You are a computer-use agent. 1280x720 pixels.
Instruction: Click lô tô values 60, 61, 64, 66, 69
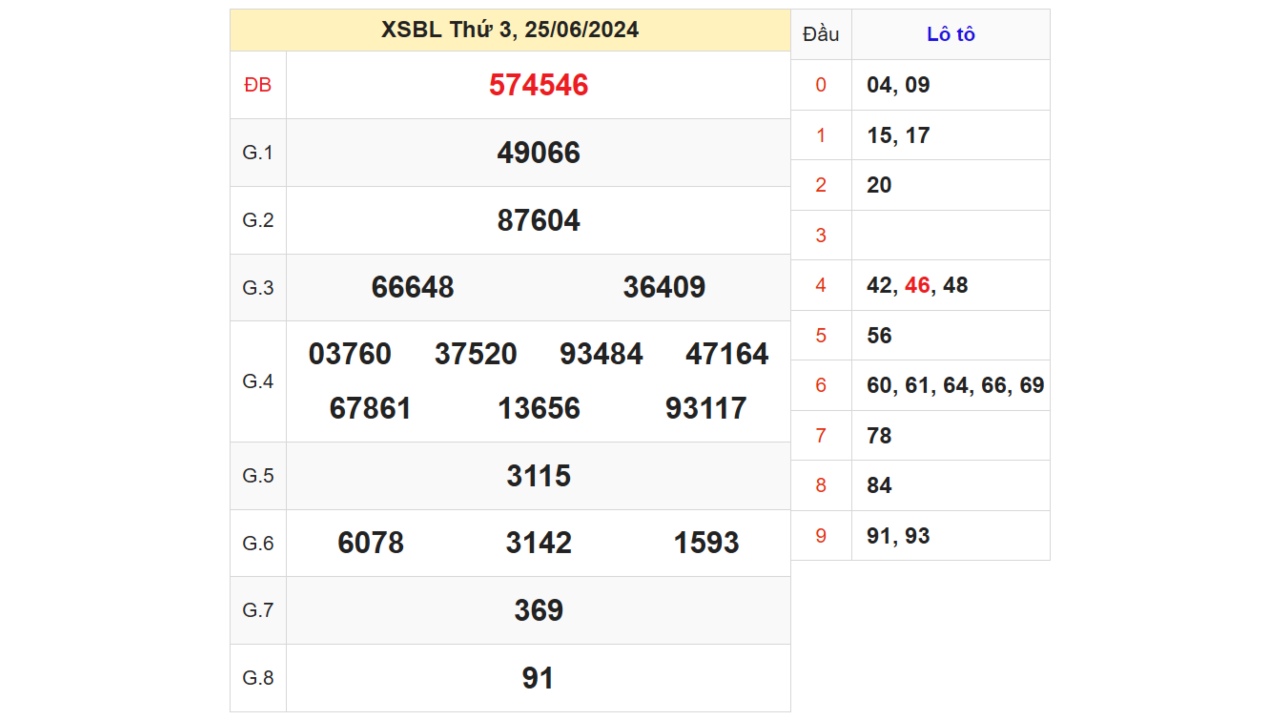[x=955, y=385]
